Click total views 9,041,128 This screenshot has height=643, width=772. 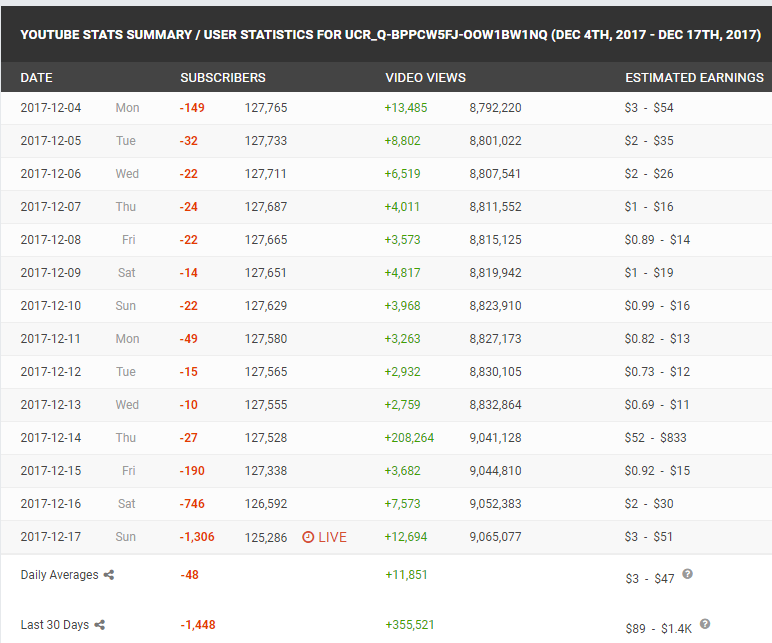tap(495, 438)
